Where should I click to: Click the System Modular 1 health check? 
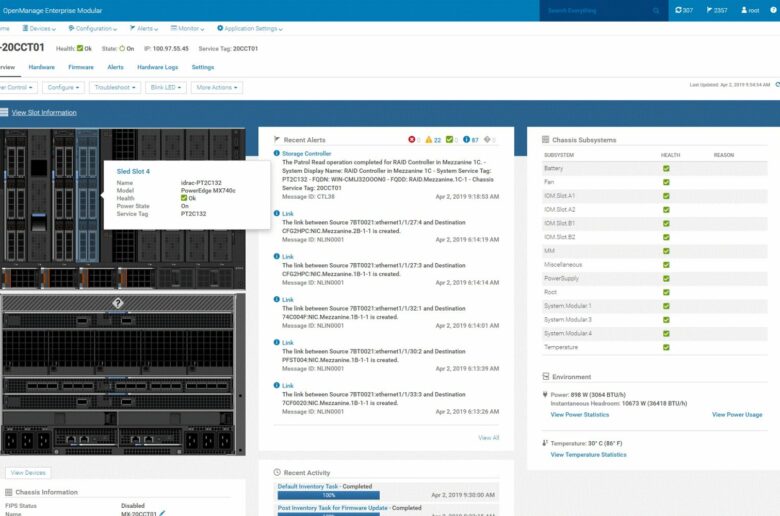[x=666, y=306]
